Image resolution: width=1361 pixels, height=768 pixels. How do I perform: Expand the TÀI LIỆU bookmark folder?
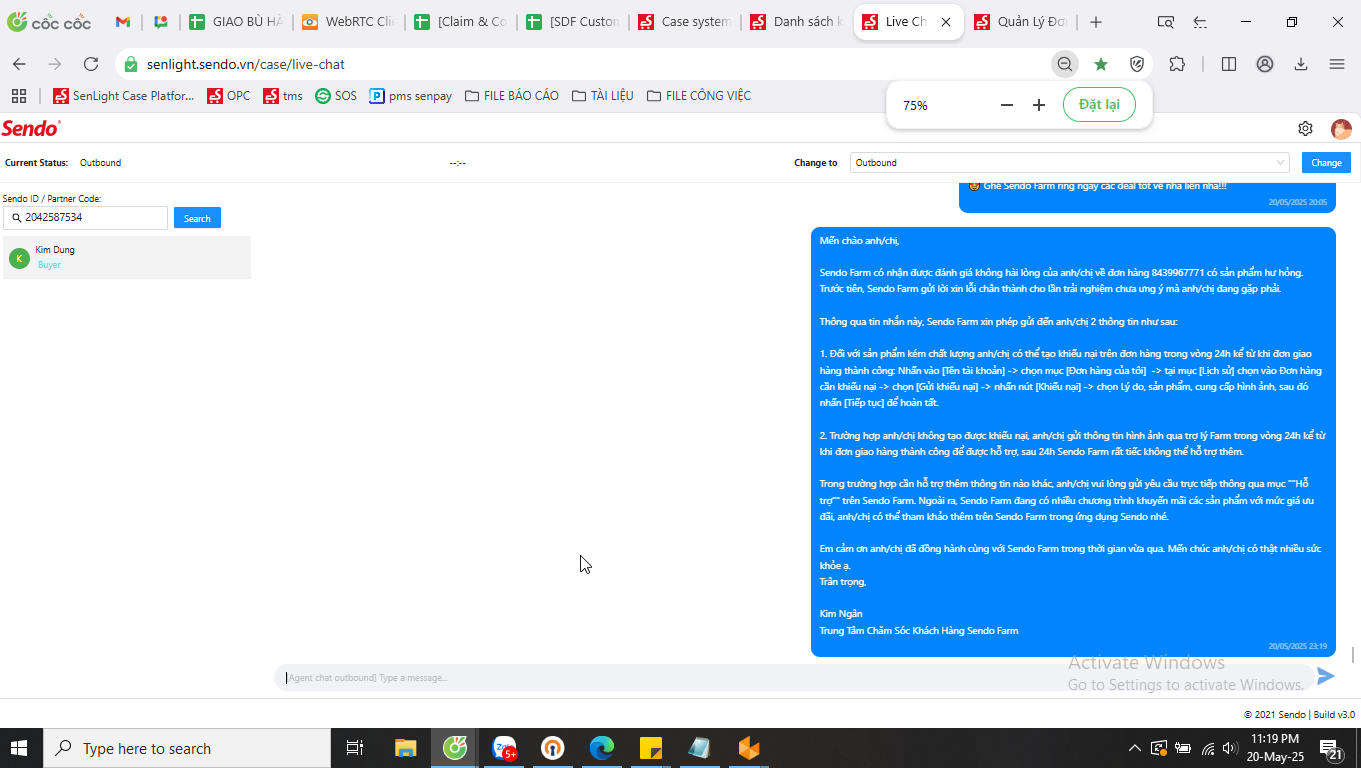603,96
